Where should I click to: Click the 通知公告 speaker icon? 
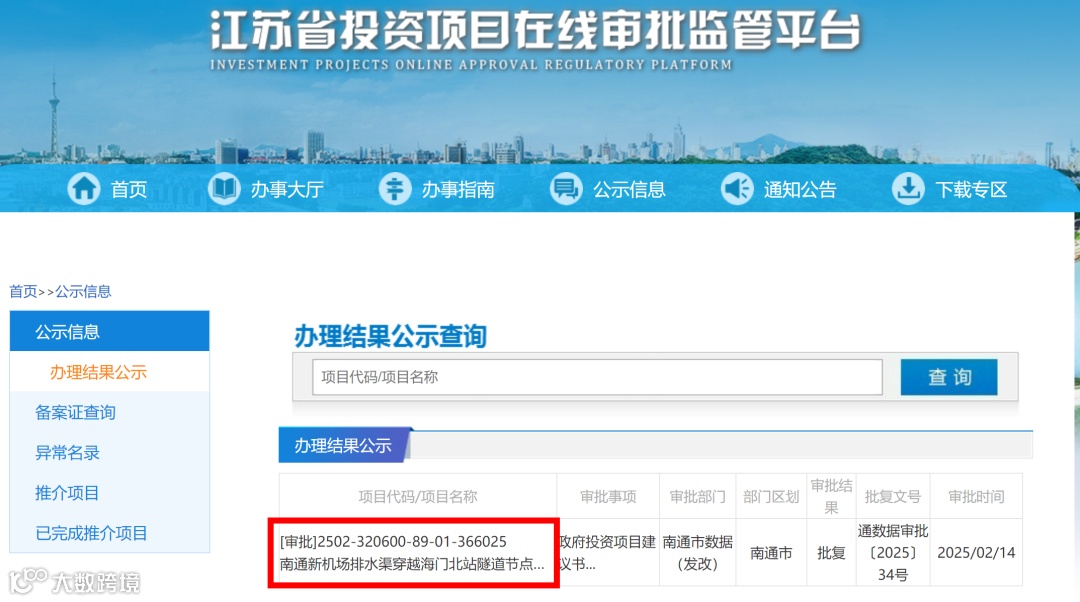737,189
